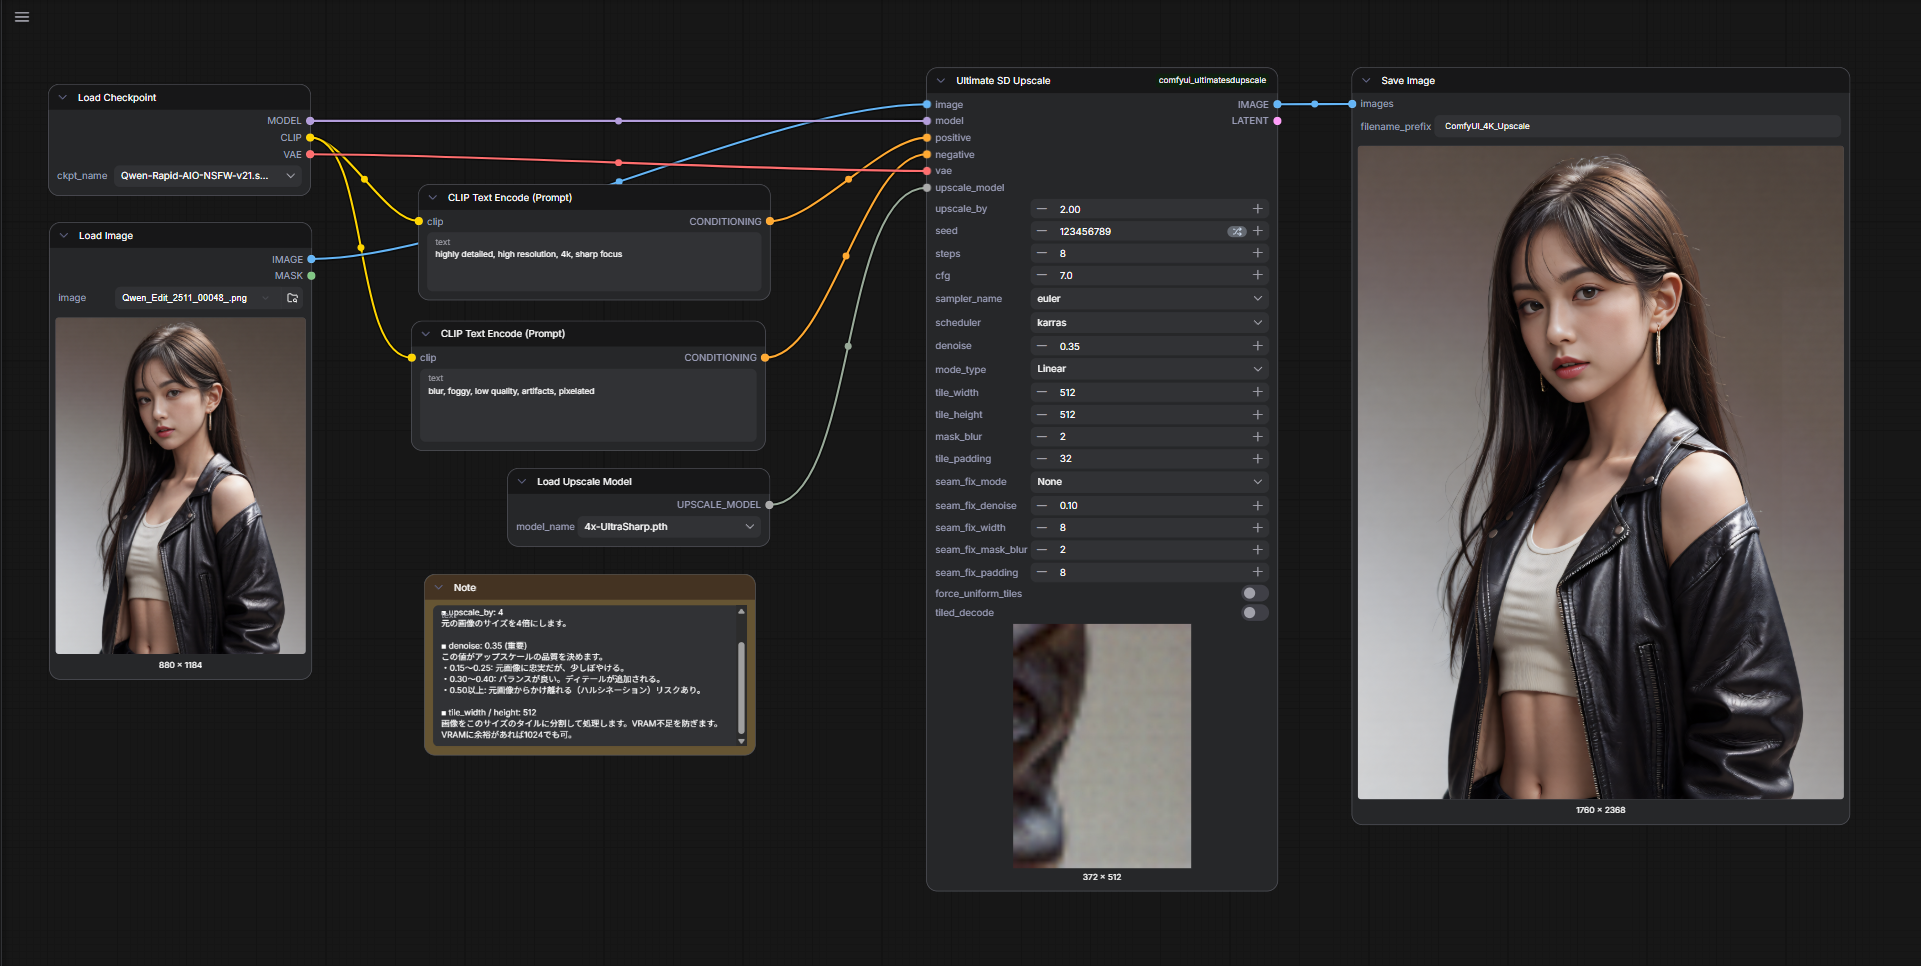Open the 4x-UltraSharp.pth model_name dropdown
Image resolution: width=1921 pixels, height=966 pixels.
[x=669, y=527]
